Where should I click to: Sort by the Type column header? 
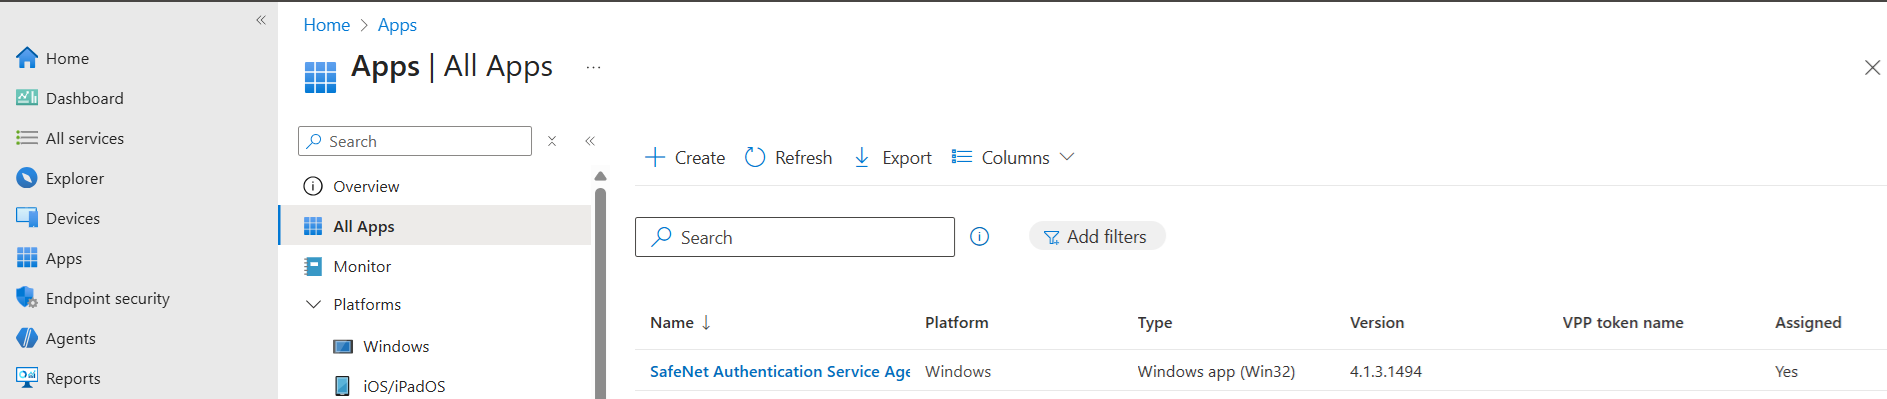click(x=1155, y=322)
